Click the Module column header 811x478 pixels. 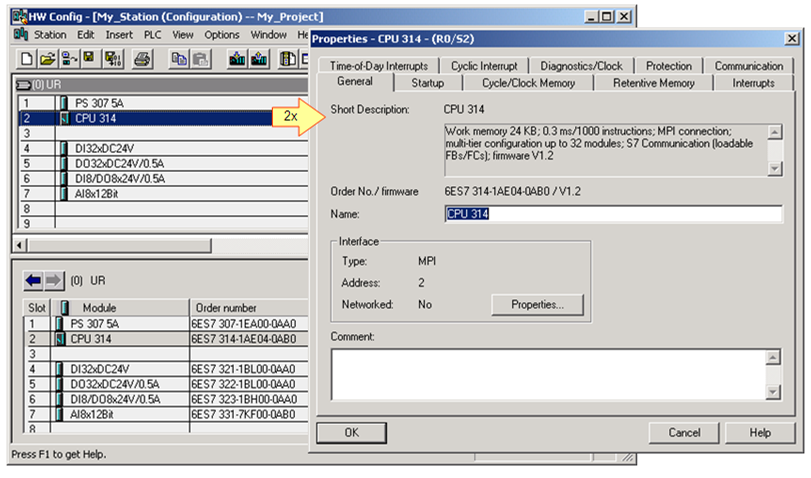point(120,308)
